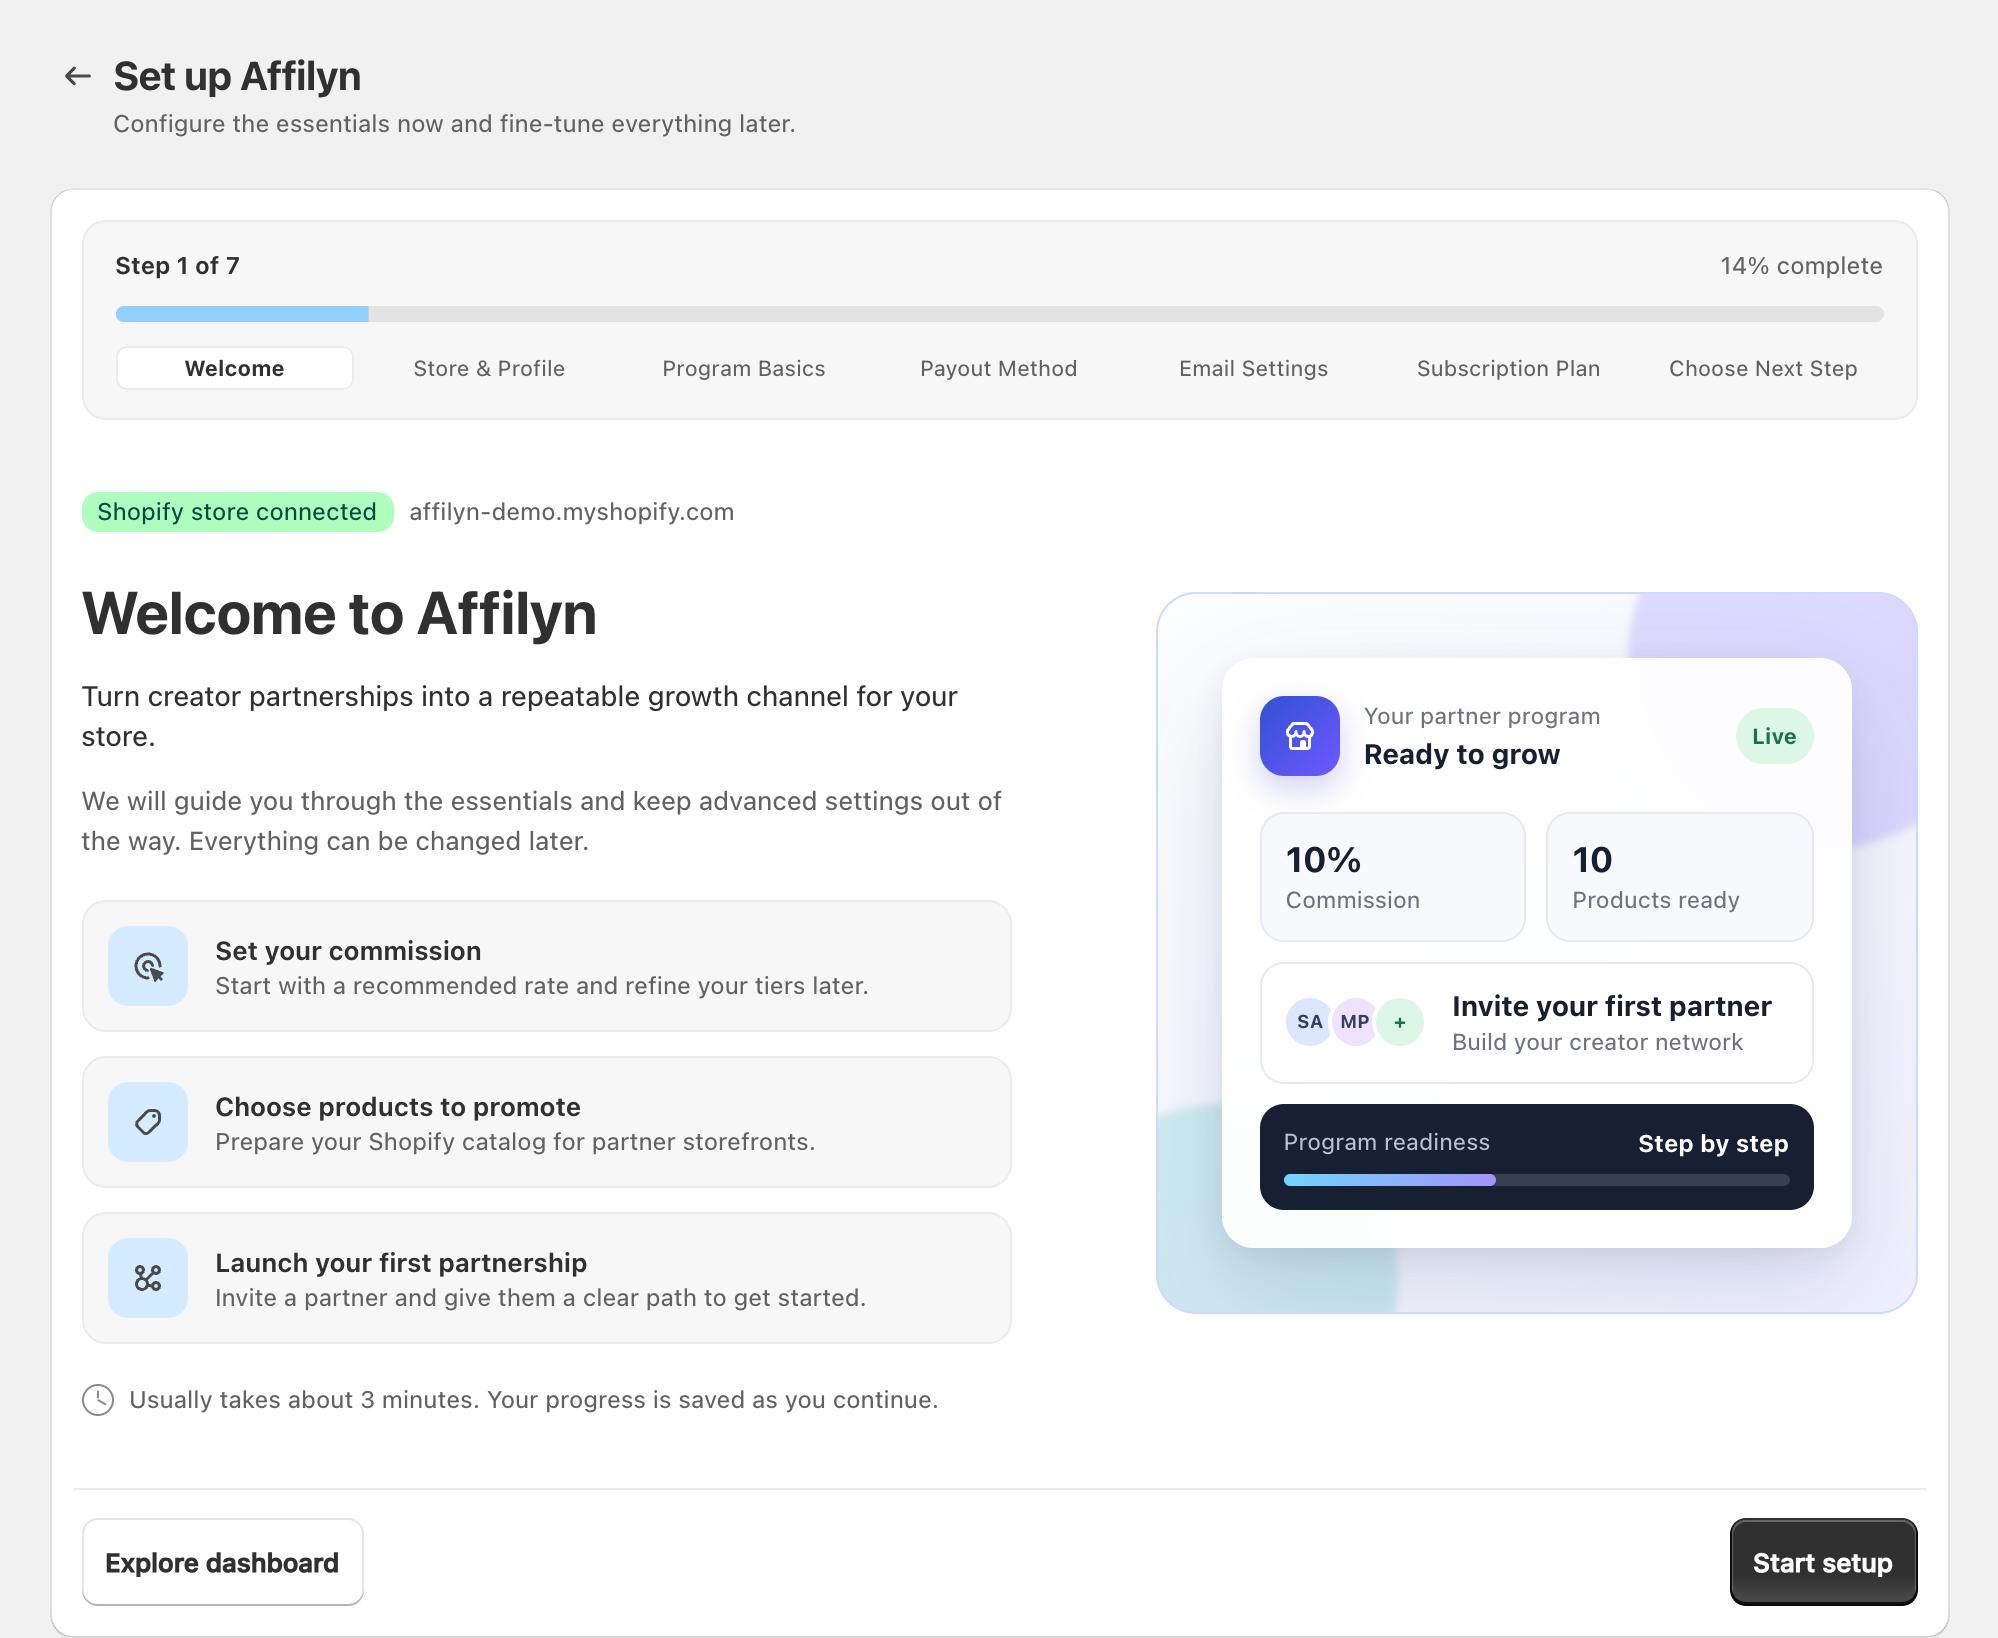Click the commission target icon

(x=148, y=966)
